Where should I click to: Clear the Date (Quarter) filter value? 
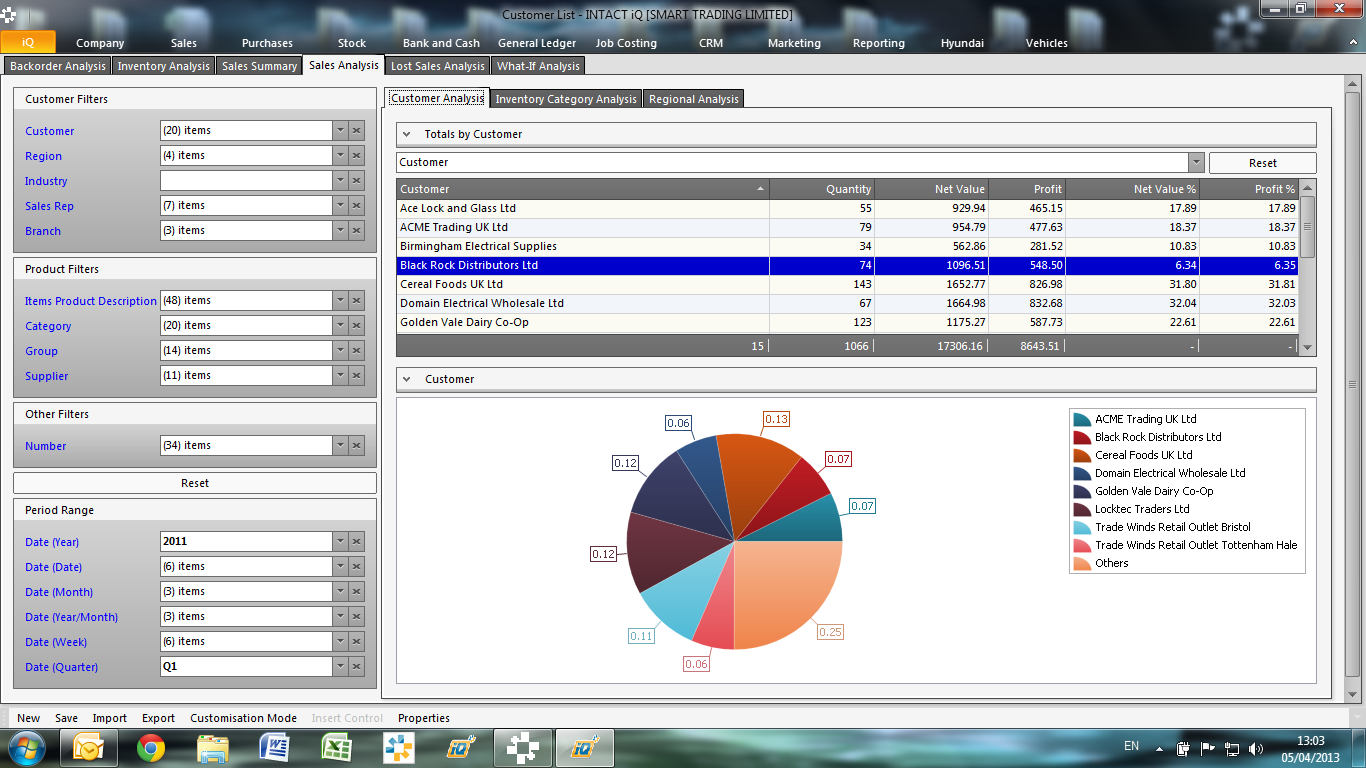click(x=357, y=666)
